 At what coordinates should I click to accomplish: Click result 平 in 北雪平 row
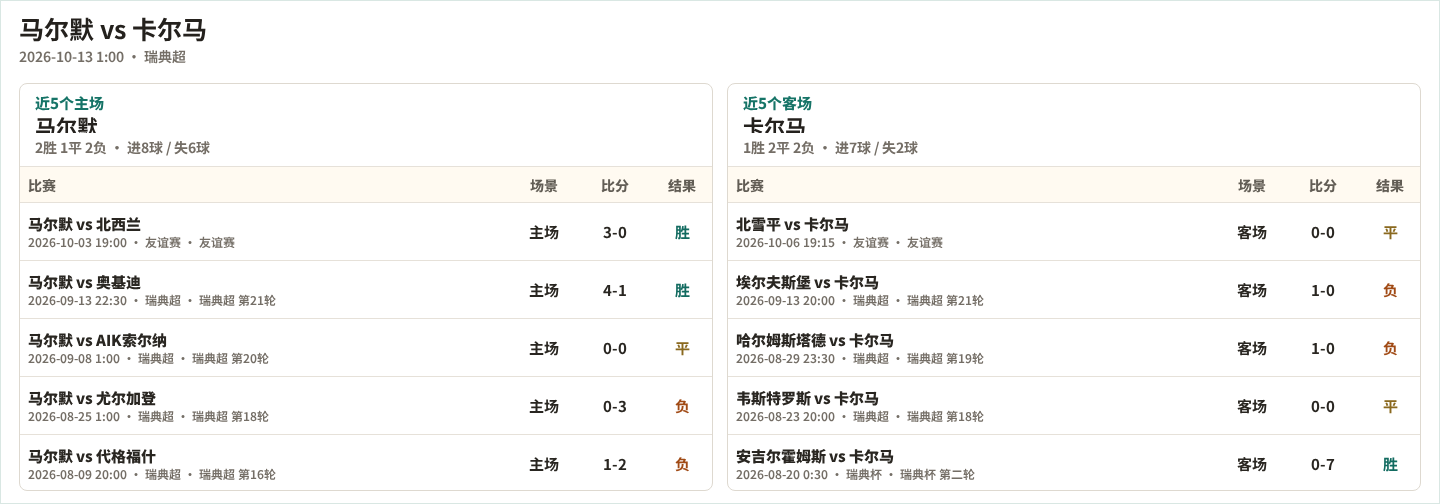1390,232
